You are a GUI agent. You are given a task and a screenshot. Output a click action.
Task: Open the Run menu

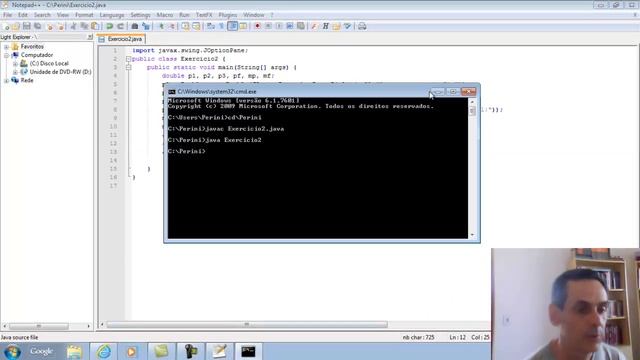tap(184, 15)
